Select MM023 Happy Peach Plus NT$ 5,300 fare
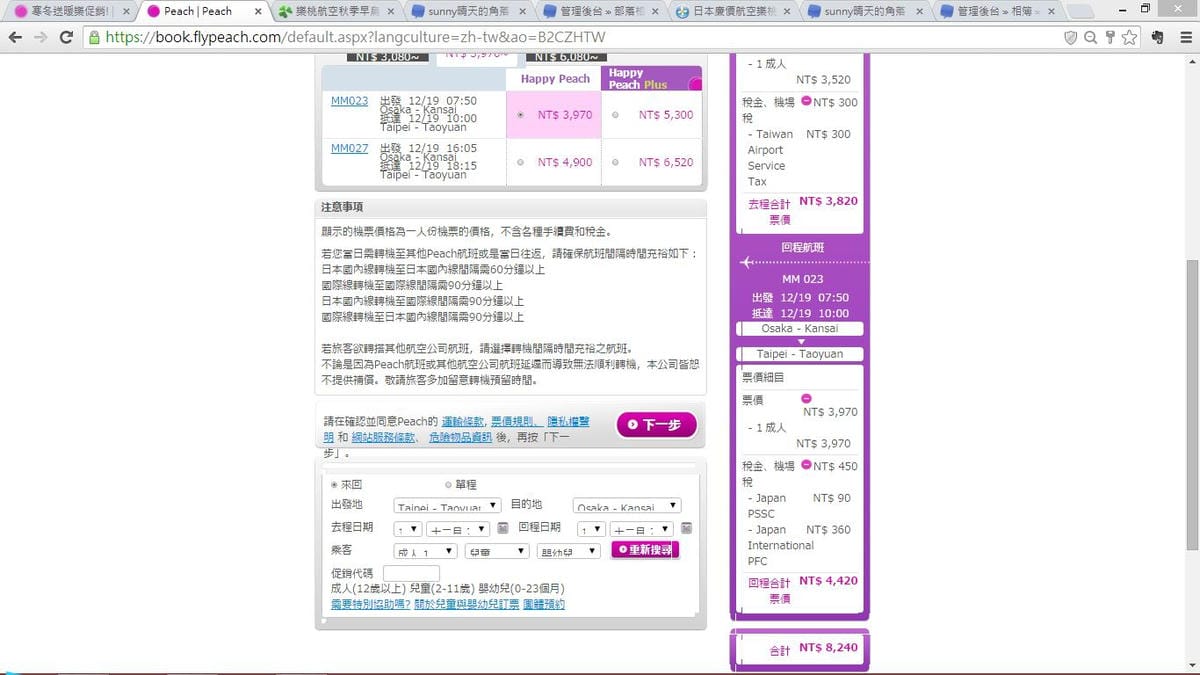 (614, 115)
